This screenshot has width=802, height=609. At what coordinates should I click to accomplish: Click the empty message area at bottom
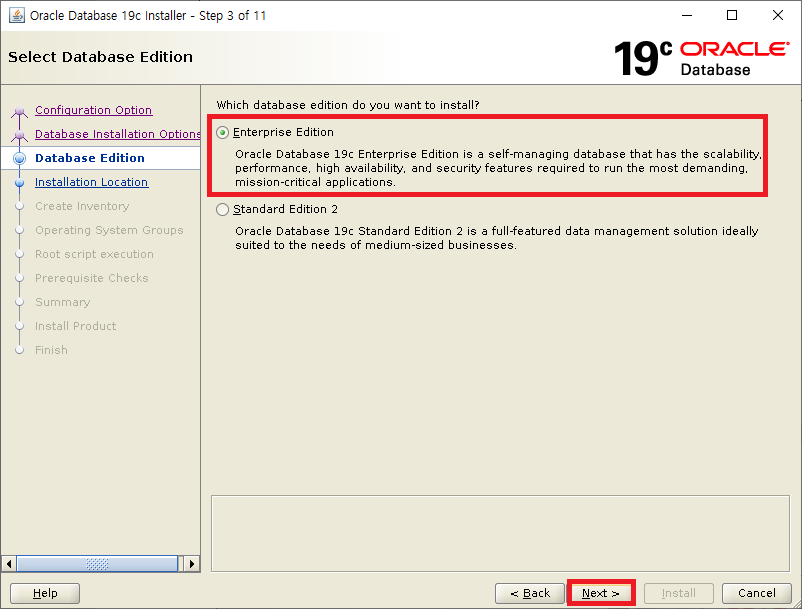coord(500,533)
